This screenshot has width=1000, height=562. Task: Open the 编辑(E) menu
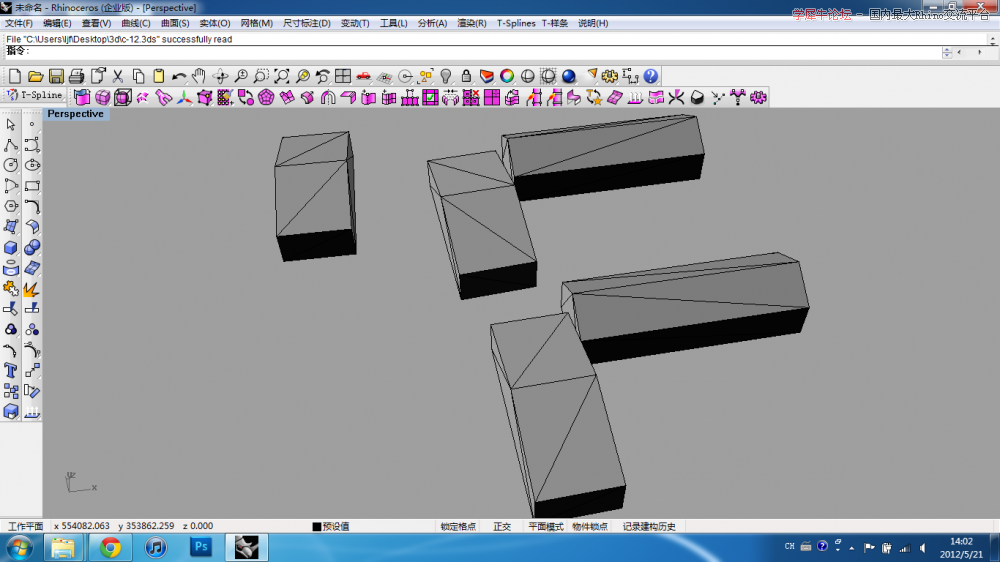[x=57, y=23]
